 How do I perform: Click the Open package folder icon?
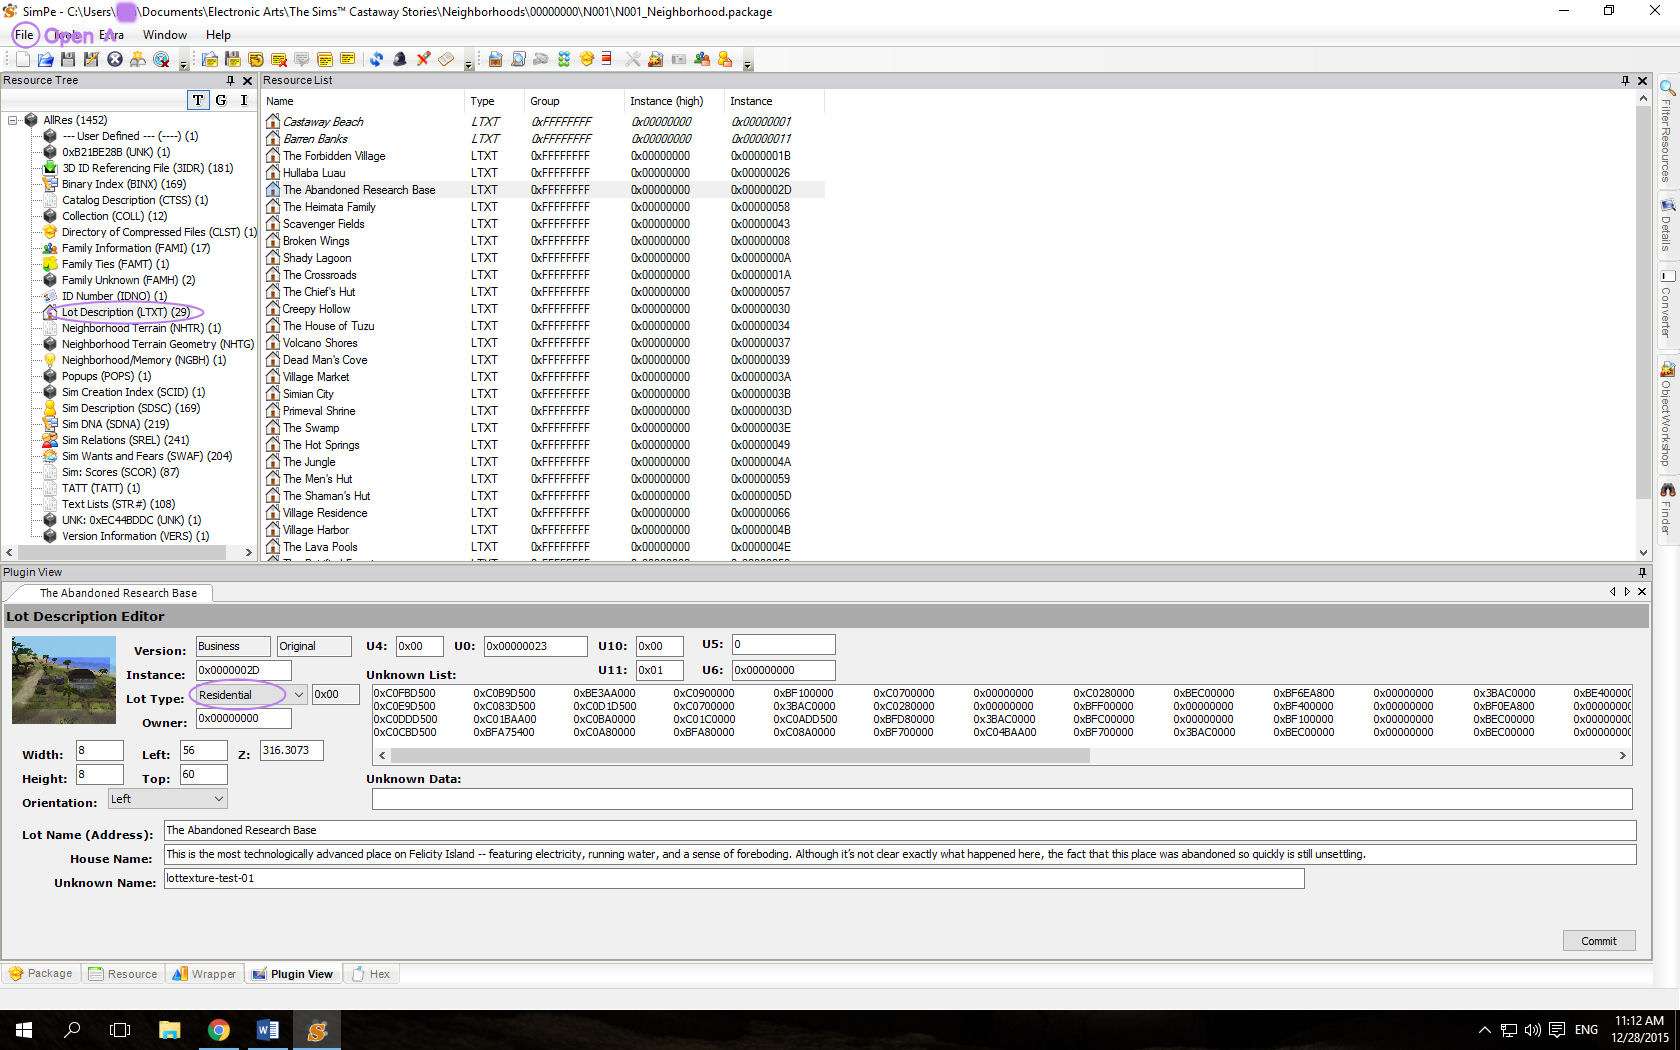45,59
